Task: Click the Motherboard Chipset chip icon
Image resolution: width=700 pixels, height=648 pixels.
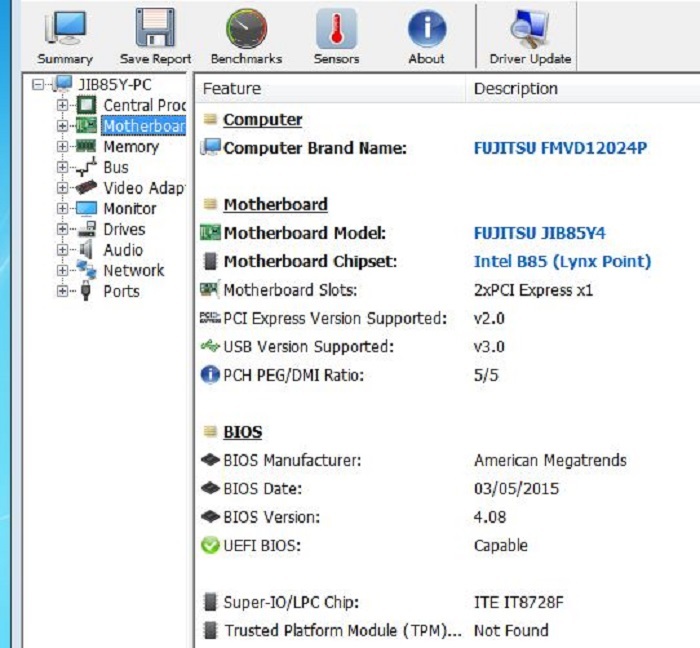Action: pyautogui.click(x=210, y=262)
